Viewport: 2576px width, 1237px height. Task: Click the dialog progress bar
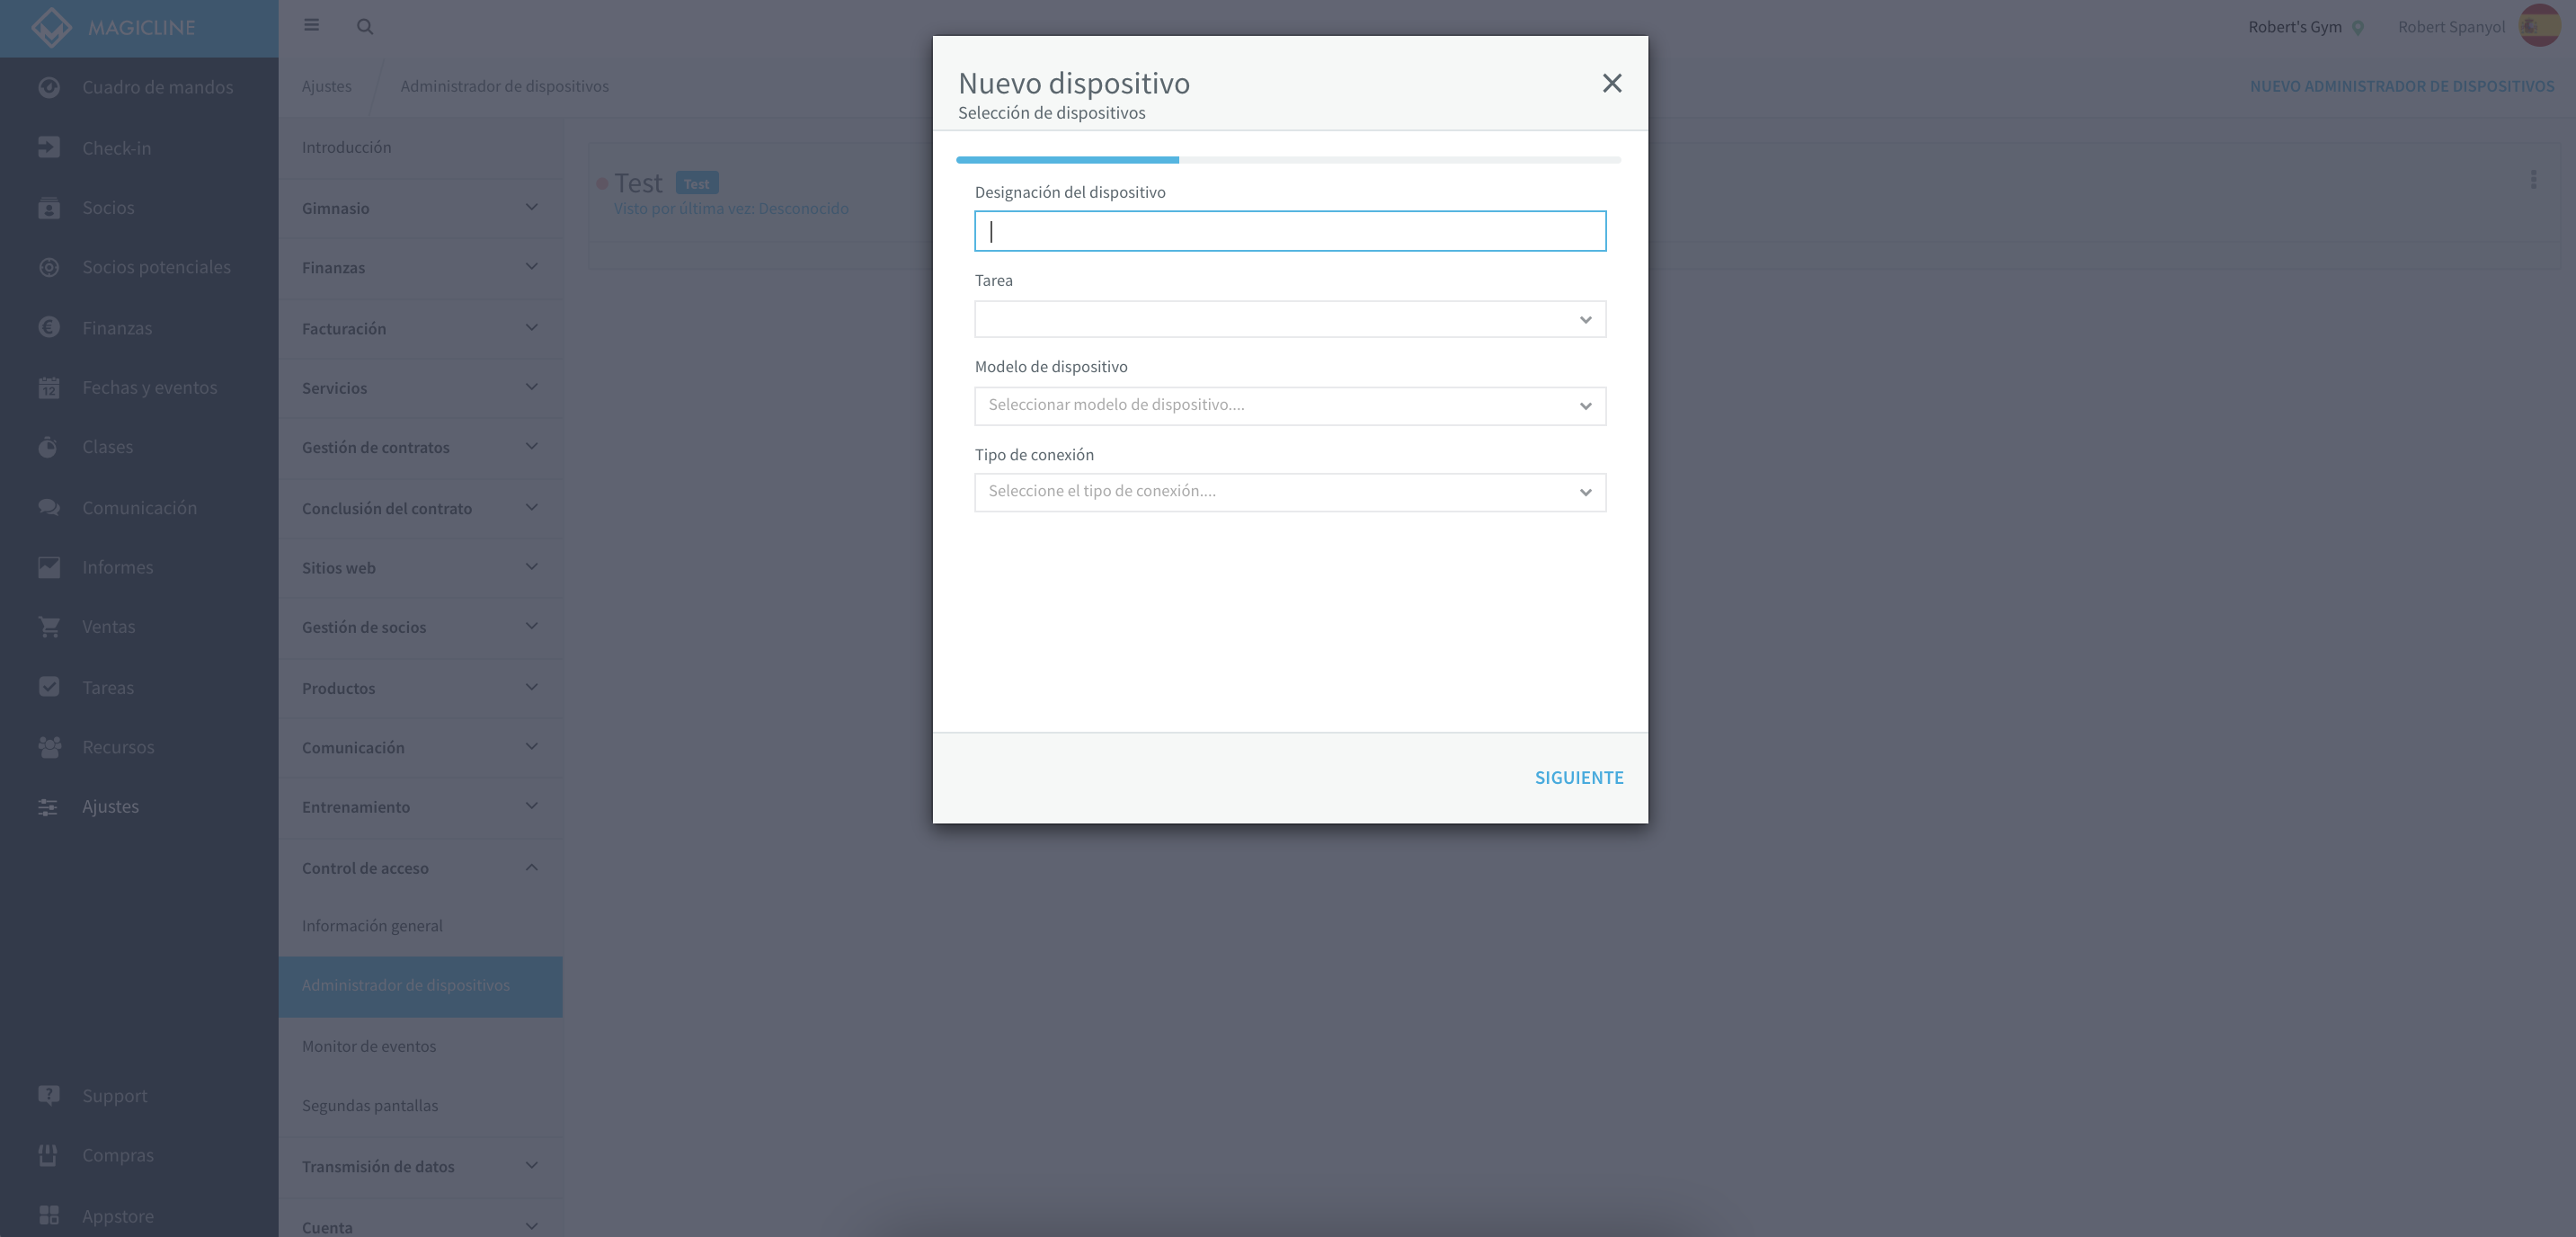tap(1288, 160)
